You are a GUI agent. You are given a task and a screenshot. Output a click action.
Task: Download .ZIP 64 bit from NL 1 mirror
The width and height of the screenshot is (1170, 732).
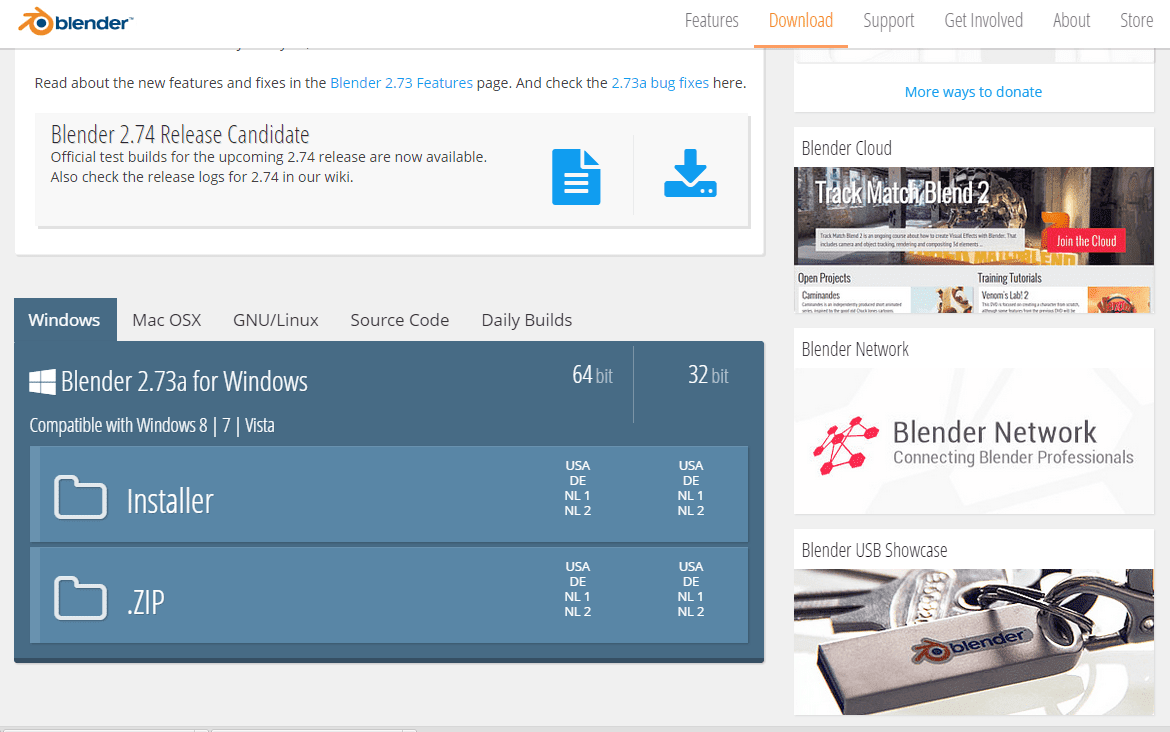578,596
